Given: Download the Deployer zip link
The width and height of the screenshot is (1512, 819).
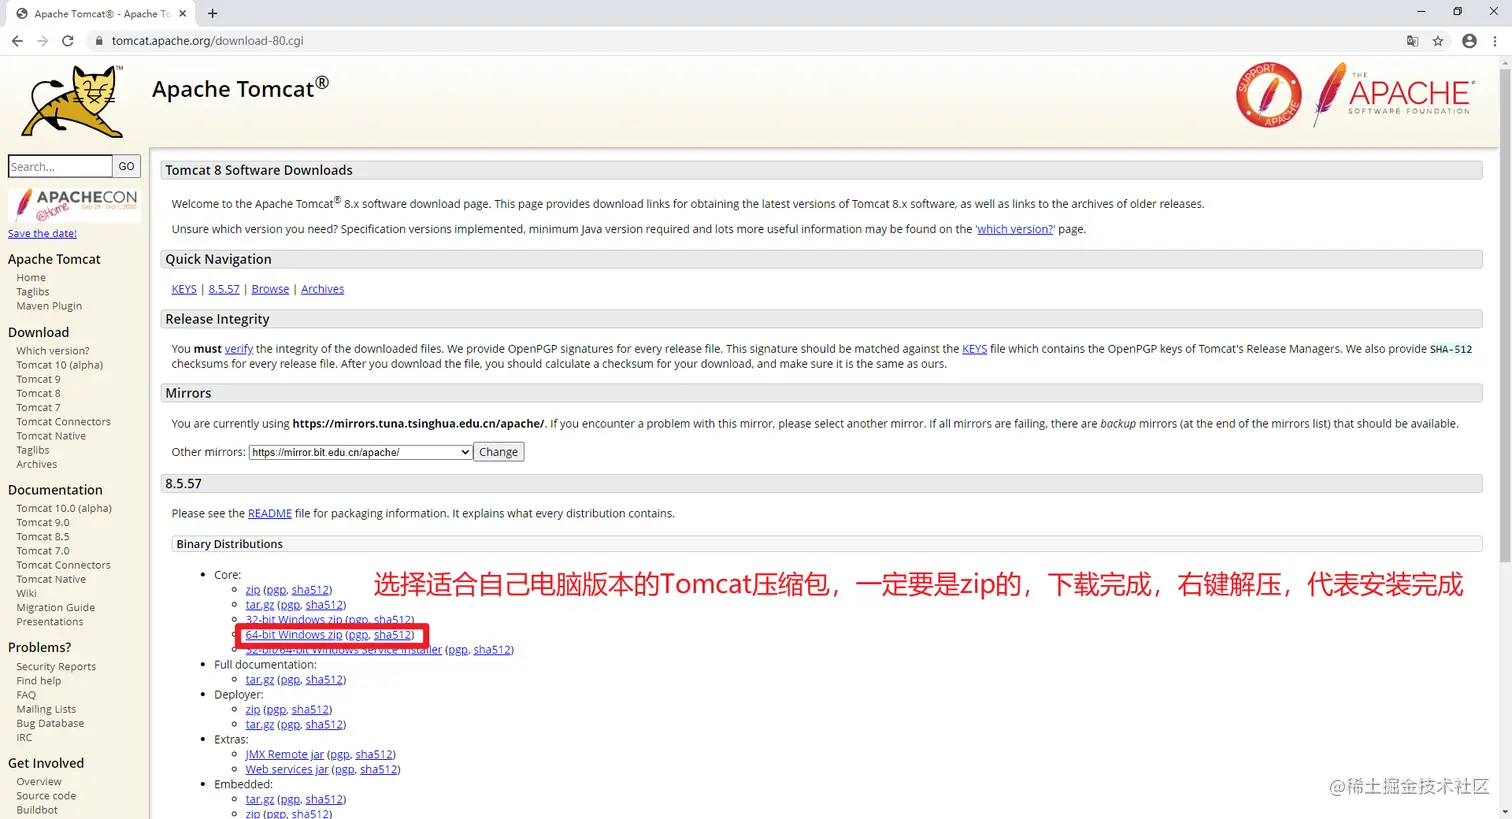Looking at the screenshot, I should pos(253,710).
